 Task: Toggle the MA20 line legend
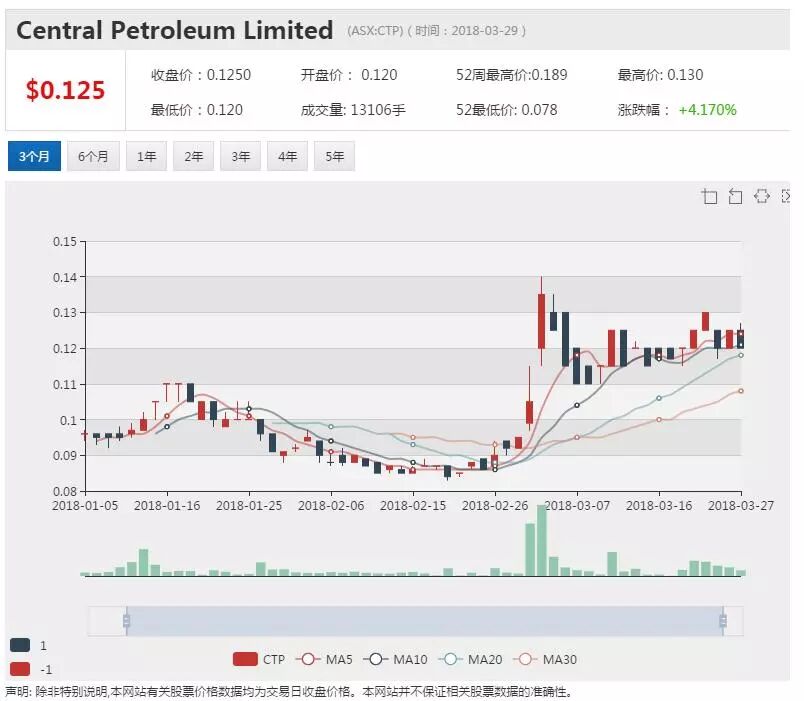[x=470, y=659]
